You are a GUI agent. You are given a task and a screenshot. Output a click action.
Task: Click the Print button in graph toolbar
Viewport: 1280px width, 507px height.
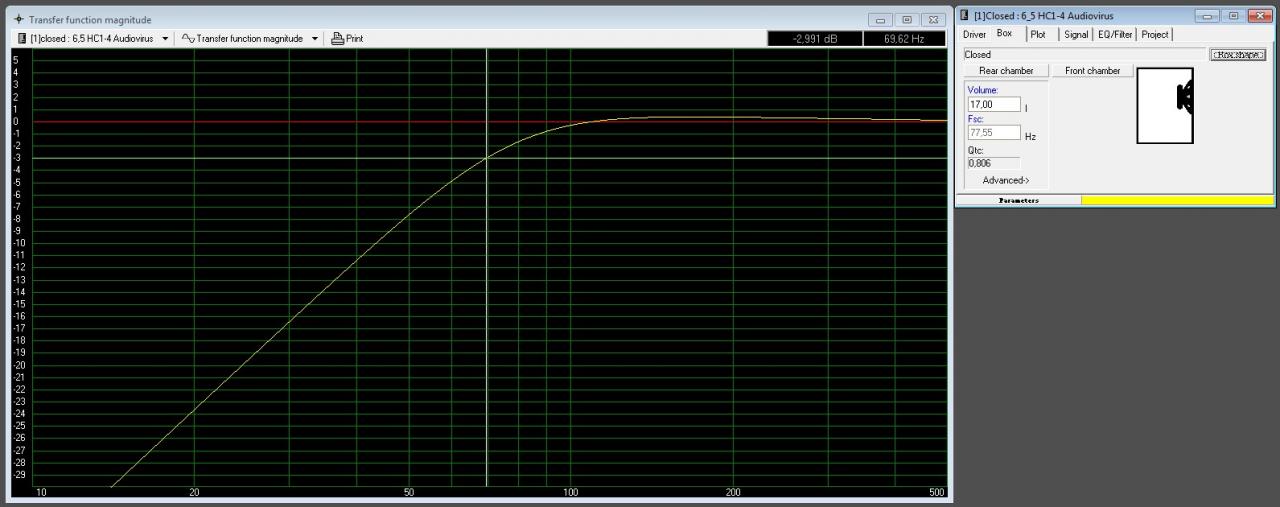[x=346, y=39]
